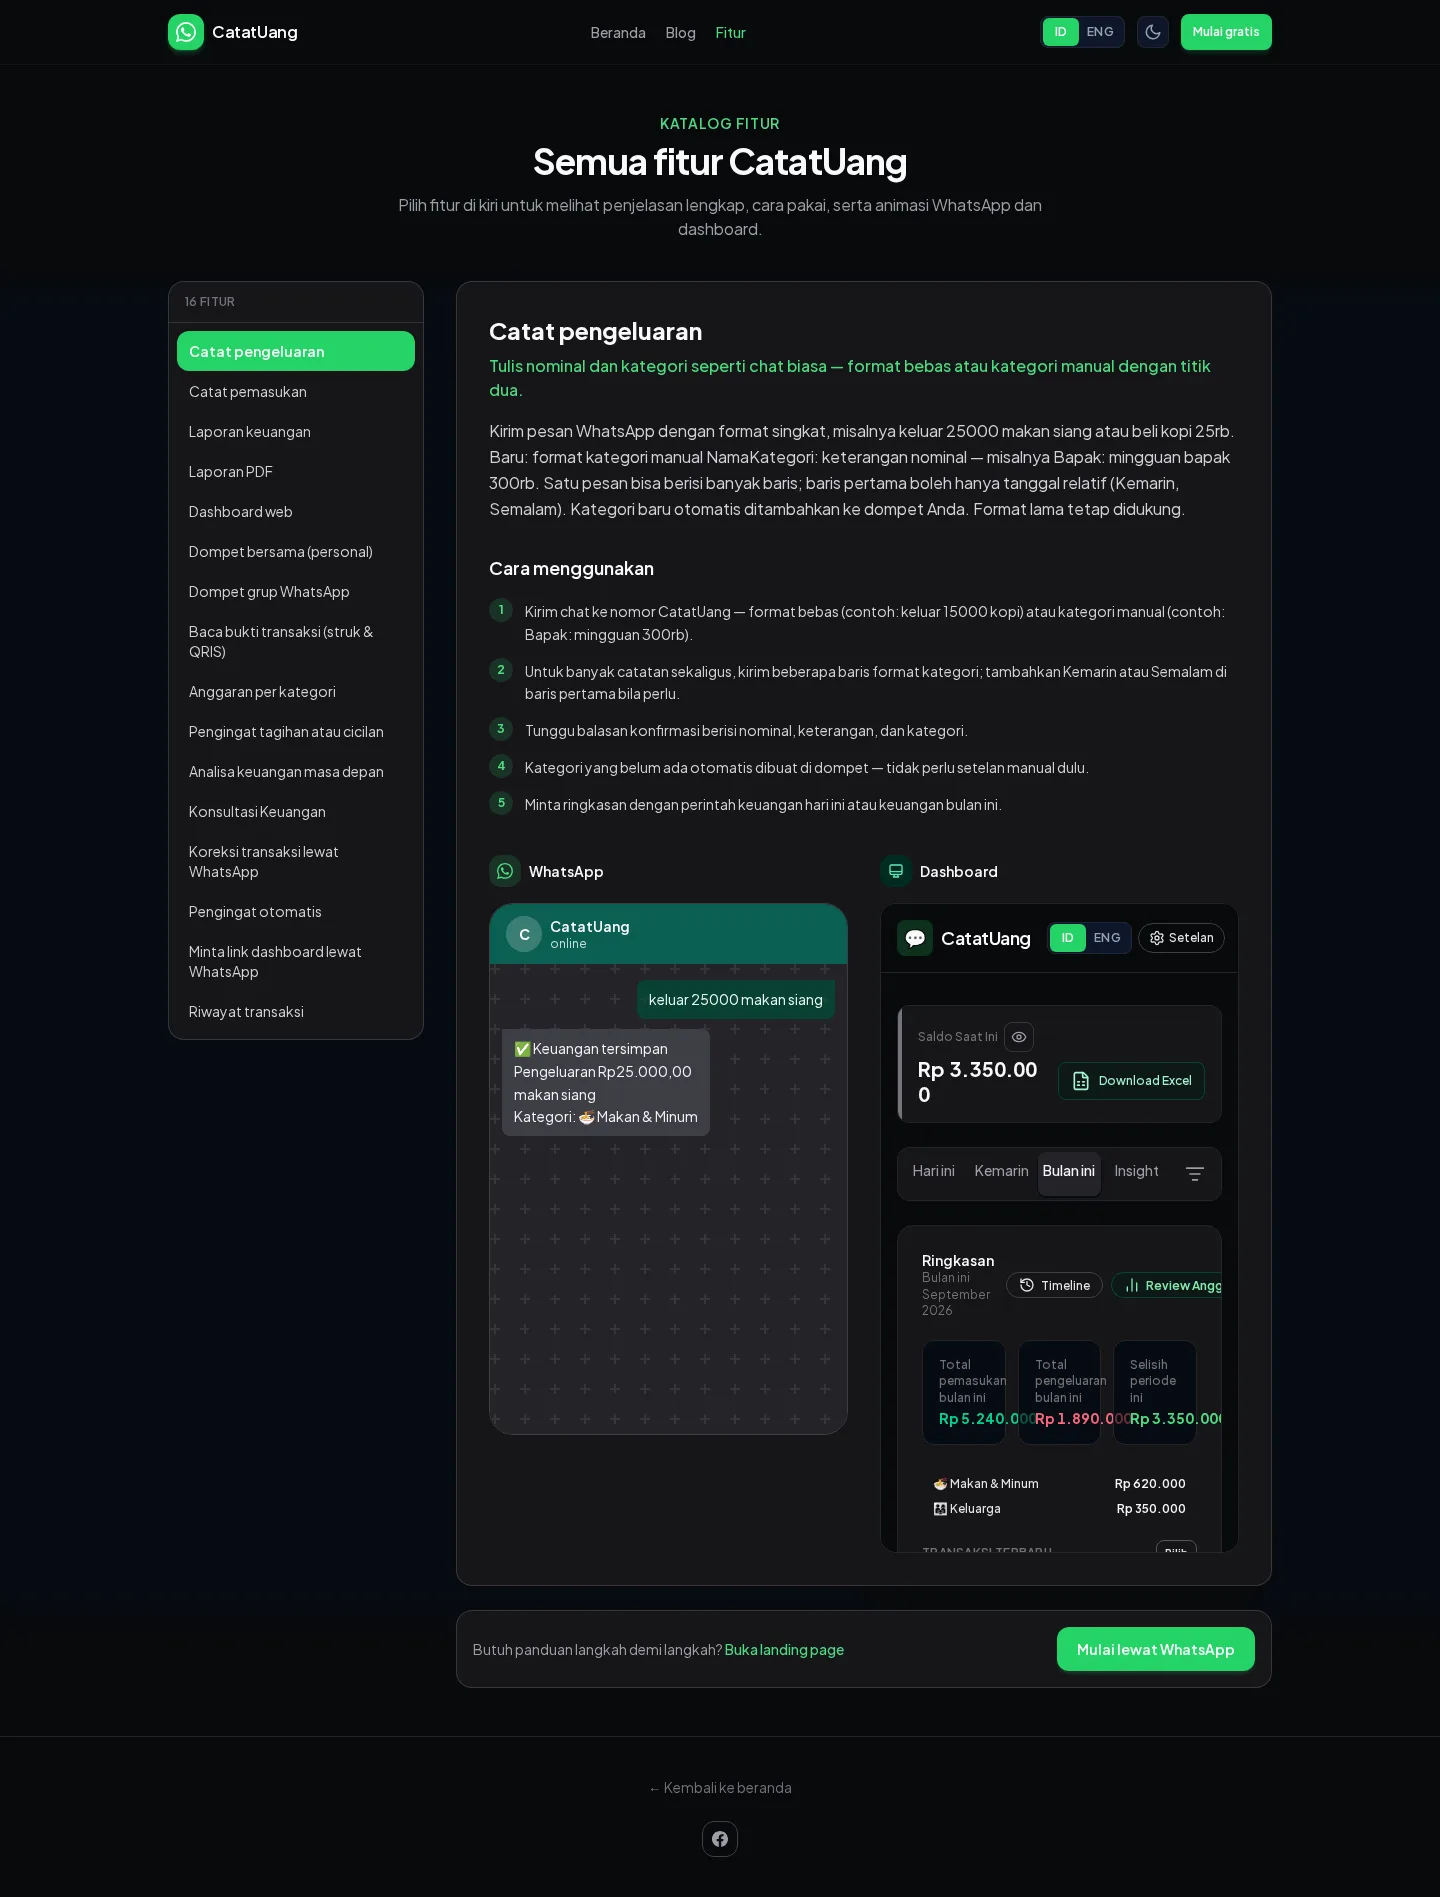This screenshot has width=1440, height=1897.
Task: Select Pengingat otomatis feature
Action: [x=296, y=912]
